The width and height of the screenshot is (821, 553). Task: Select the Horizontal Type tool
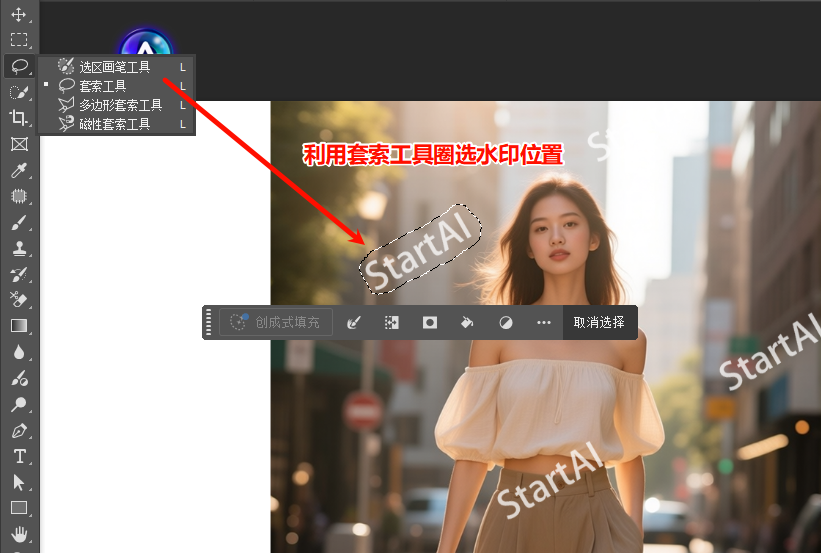pos(18,456)
